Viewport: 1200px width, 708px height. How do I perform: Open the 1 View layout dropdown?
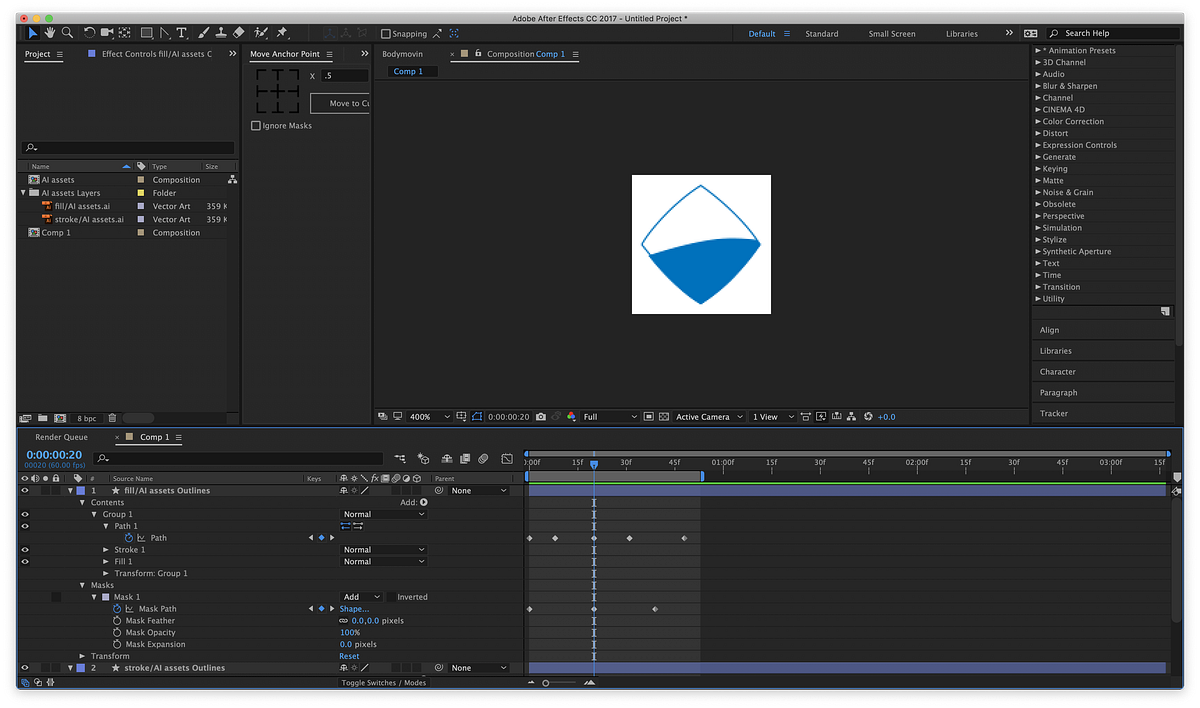(772, 417)
